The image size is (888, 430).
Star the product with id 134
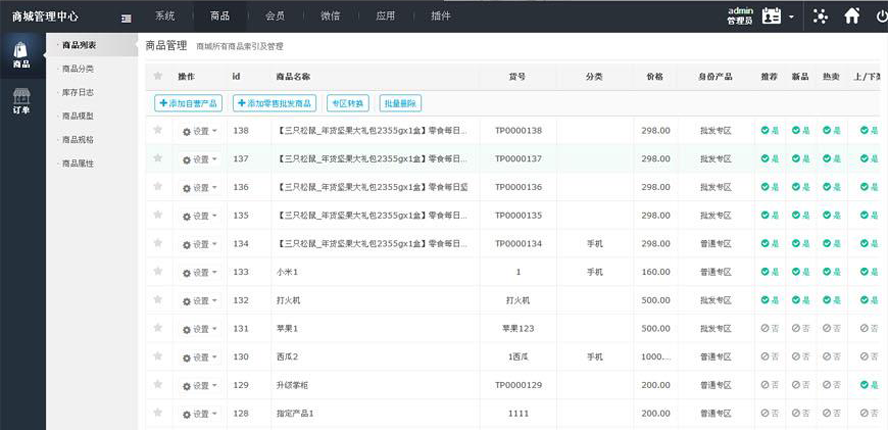(158, 243)
